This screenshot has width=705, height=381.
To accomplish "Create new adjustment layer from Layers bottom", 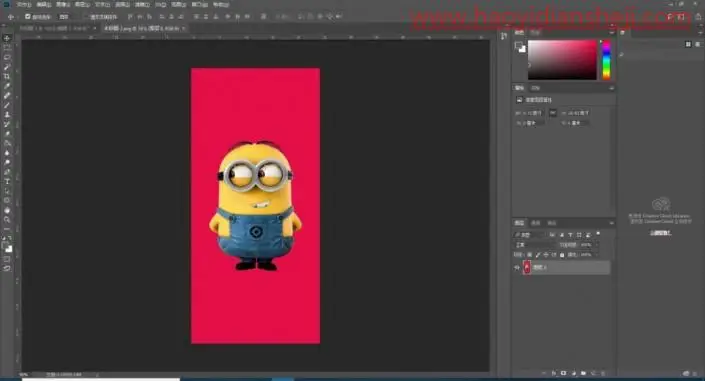I will [x=573, y=373].
